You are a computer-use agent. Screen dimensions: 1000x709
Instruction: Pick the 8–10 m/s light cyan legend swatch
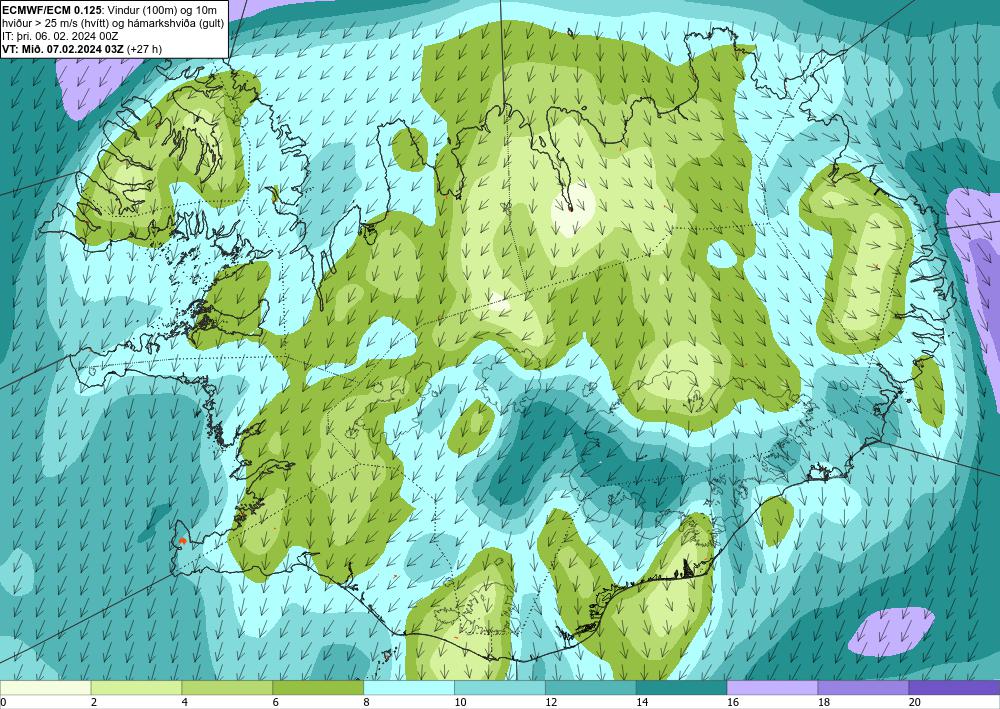point(409,688)
